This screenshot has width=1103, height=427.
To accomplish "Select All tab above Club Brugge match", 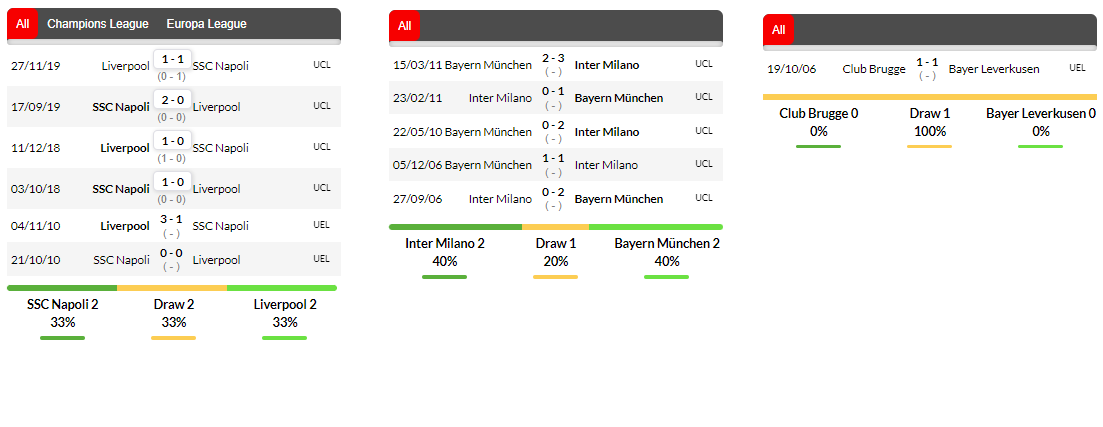I will click(778, 30).
